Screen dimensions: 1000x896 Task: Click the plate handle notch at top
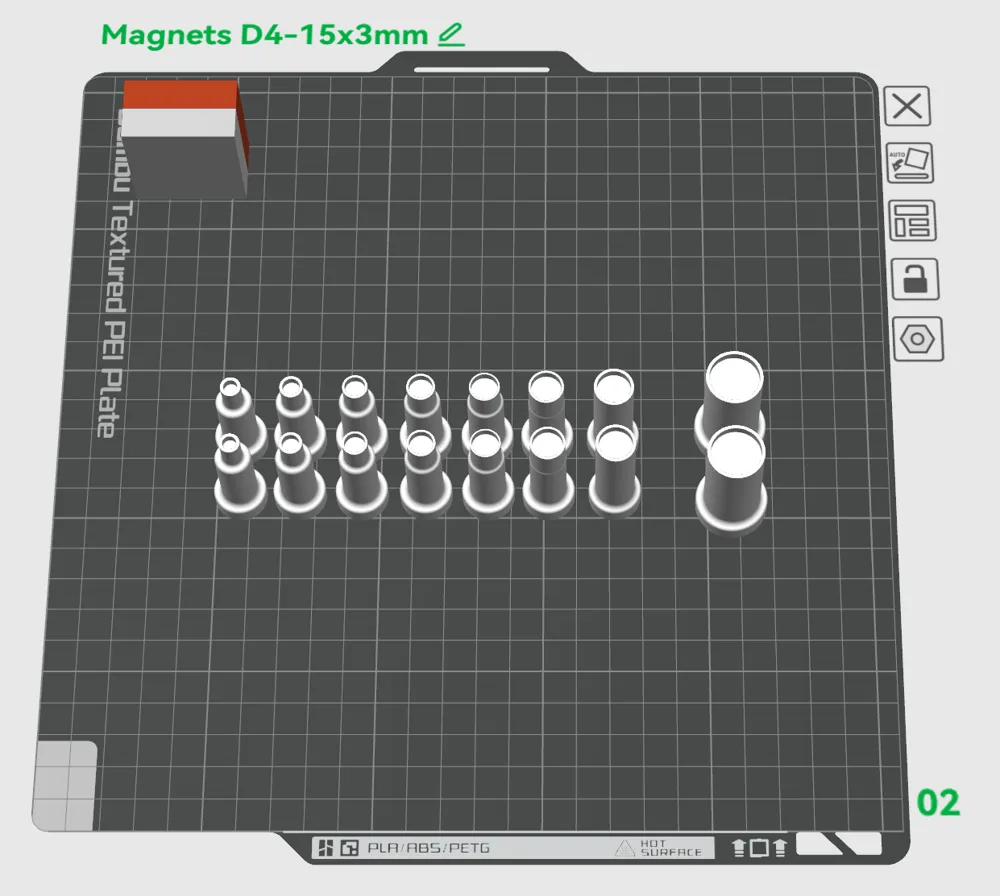(x=482, y=69)
